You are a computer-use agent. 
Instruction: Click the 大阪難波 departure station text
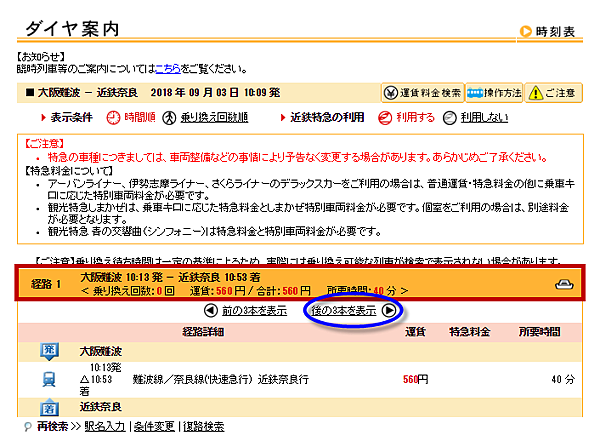click(101, 351)
